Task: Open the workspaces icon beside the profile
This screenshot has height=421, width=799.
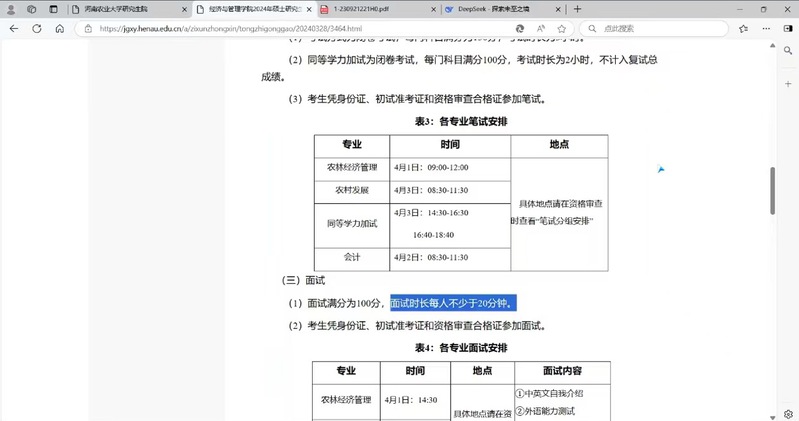Action: coord(32,9)
